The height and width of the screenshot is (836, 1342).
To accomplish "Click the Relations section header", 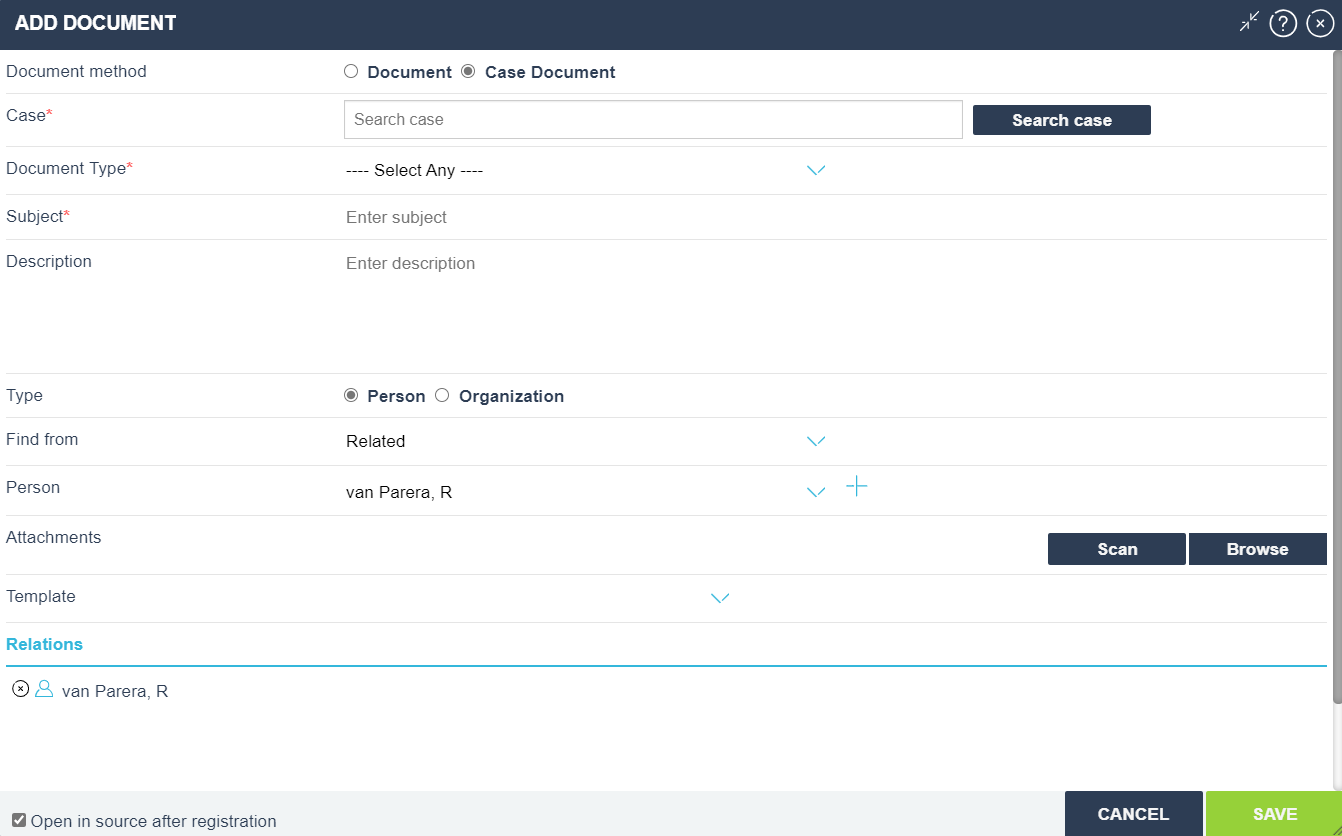I will tap(45, 644).
